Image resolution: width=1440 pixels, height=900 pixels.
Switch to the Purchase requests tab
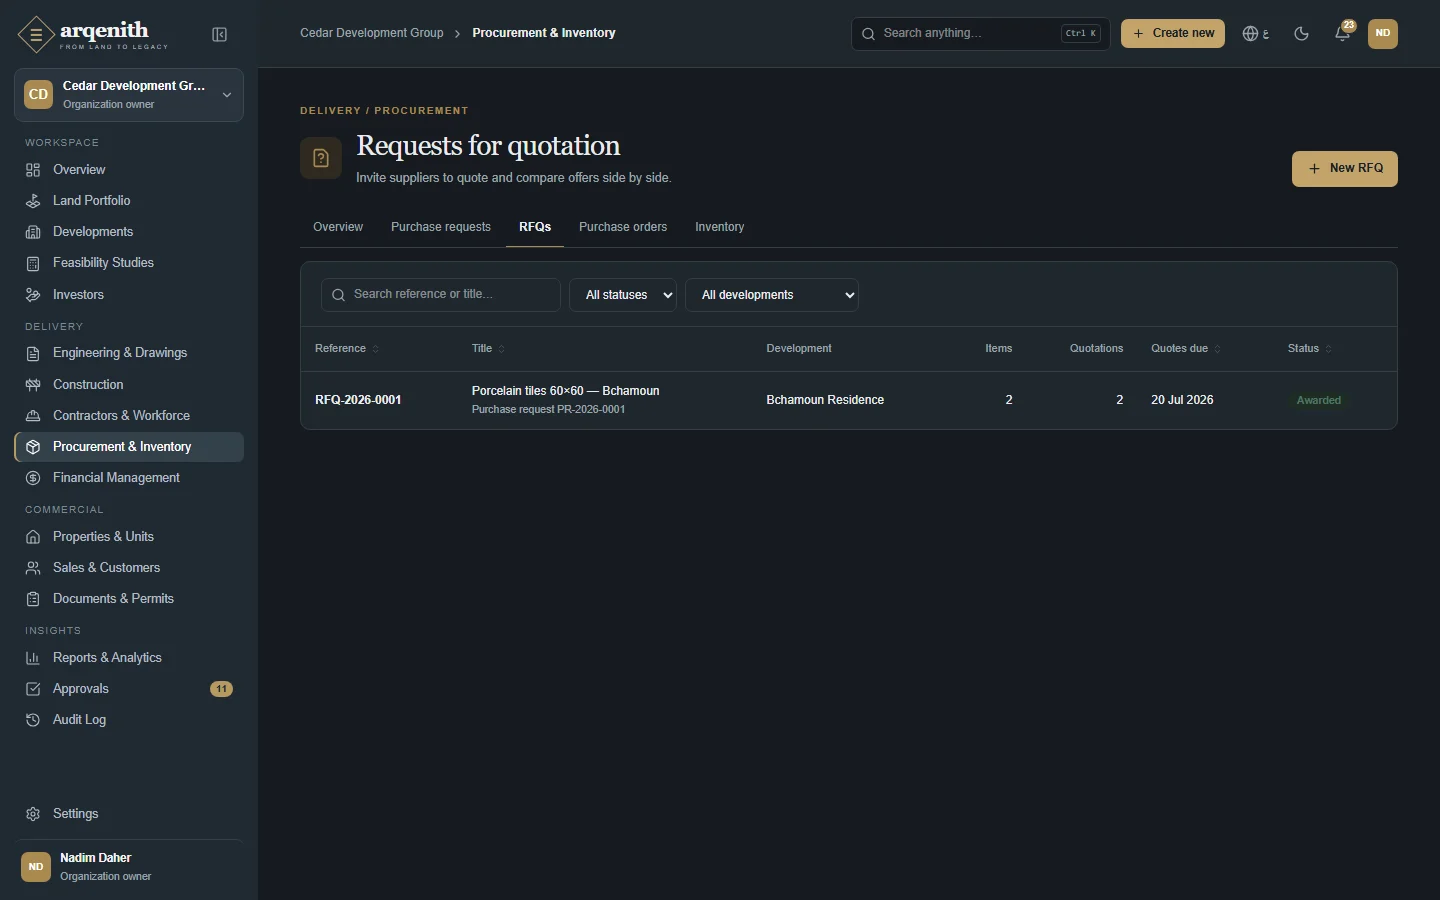(441, 227)
